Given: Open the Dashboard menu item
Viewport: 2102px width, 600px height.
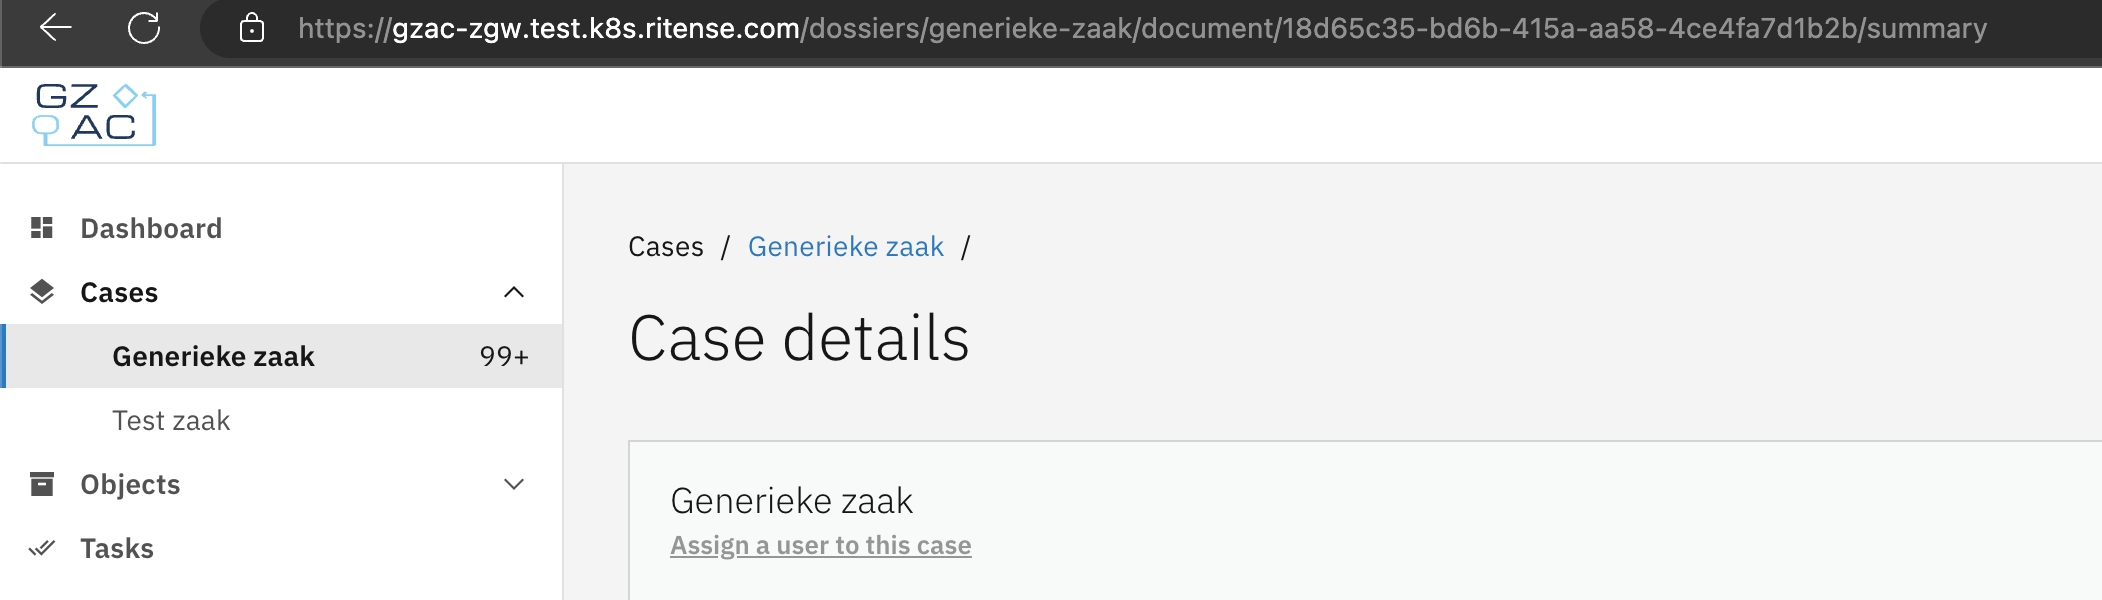Looking at the screenshot, I should click(x=151, y=228).
